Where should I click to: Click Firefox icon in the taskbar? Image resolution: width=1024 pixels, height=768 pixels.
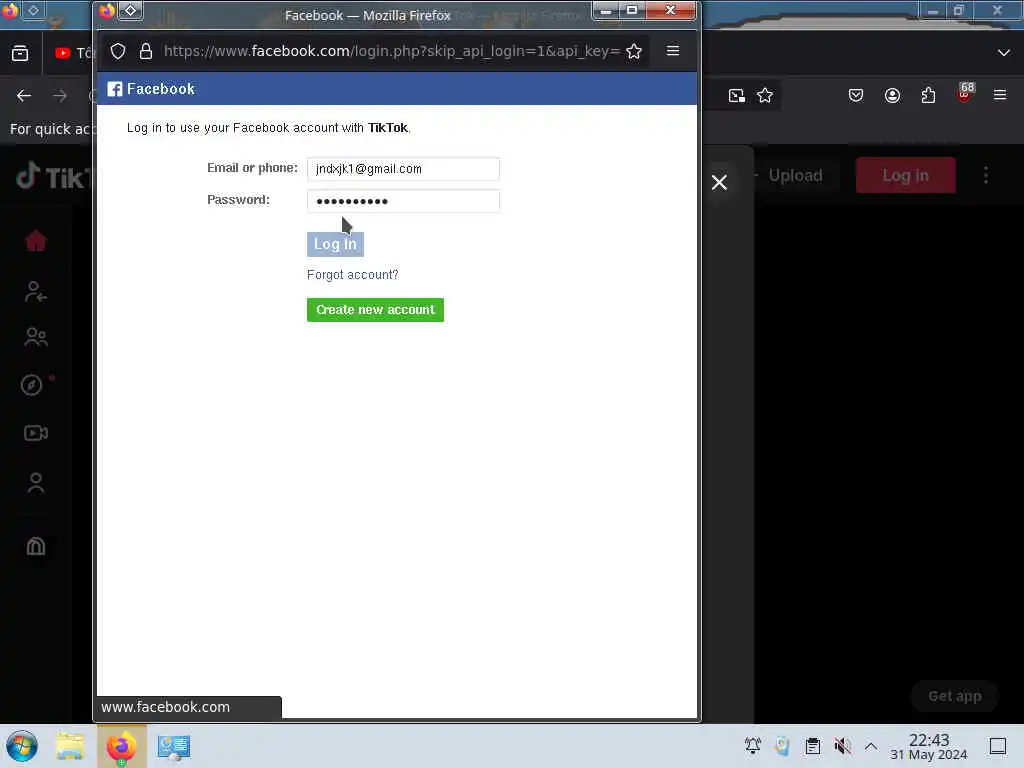121,746
